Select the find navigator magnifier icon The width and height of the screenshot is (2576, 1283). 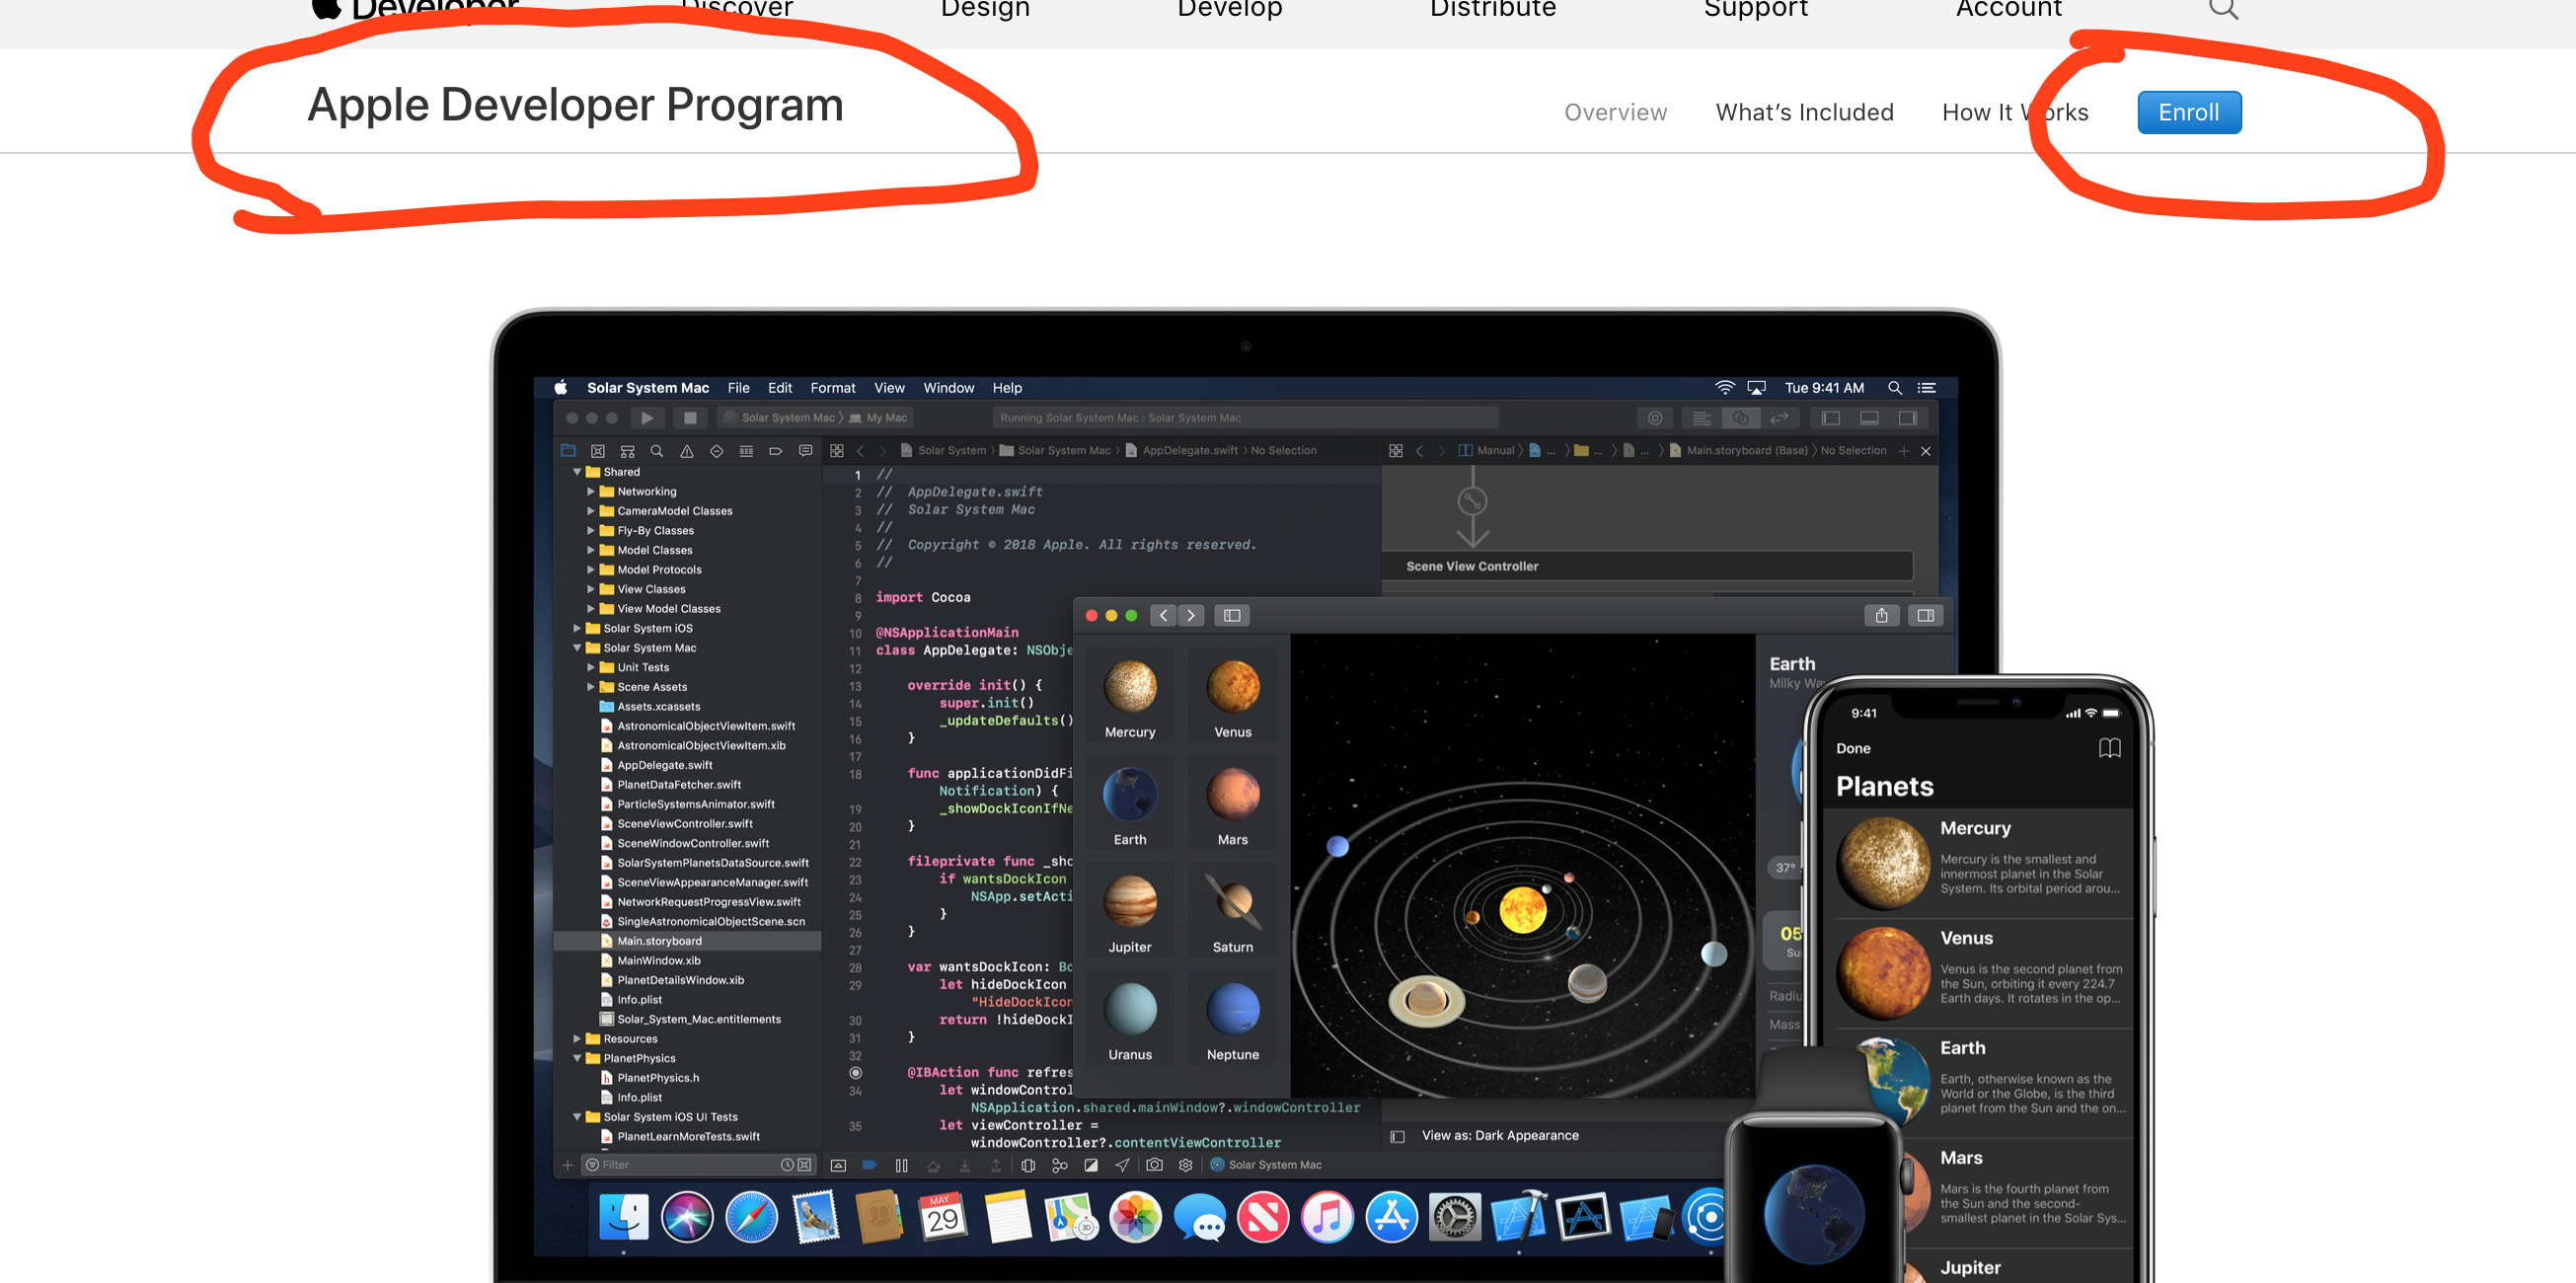pyautogui.click(x=656, y=451)
